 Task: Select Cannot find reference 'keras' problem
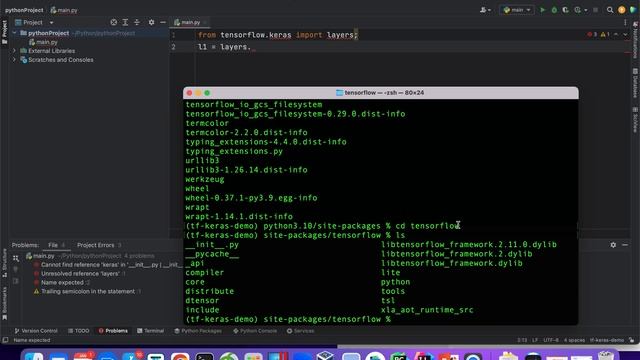click(x=108, y=265)
